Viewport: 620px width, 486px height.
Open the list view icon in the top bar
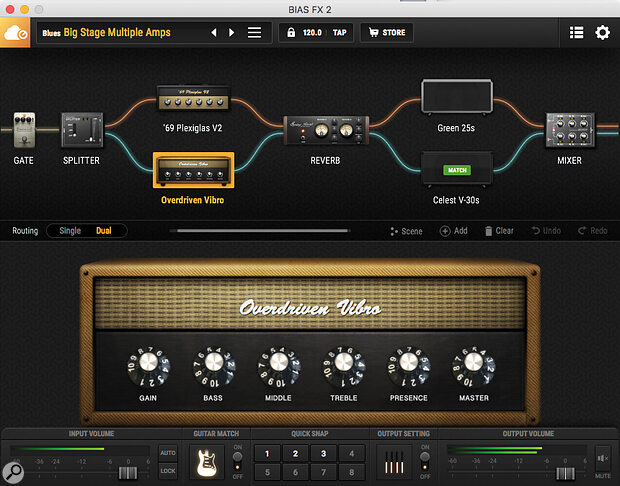point(576,32)
